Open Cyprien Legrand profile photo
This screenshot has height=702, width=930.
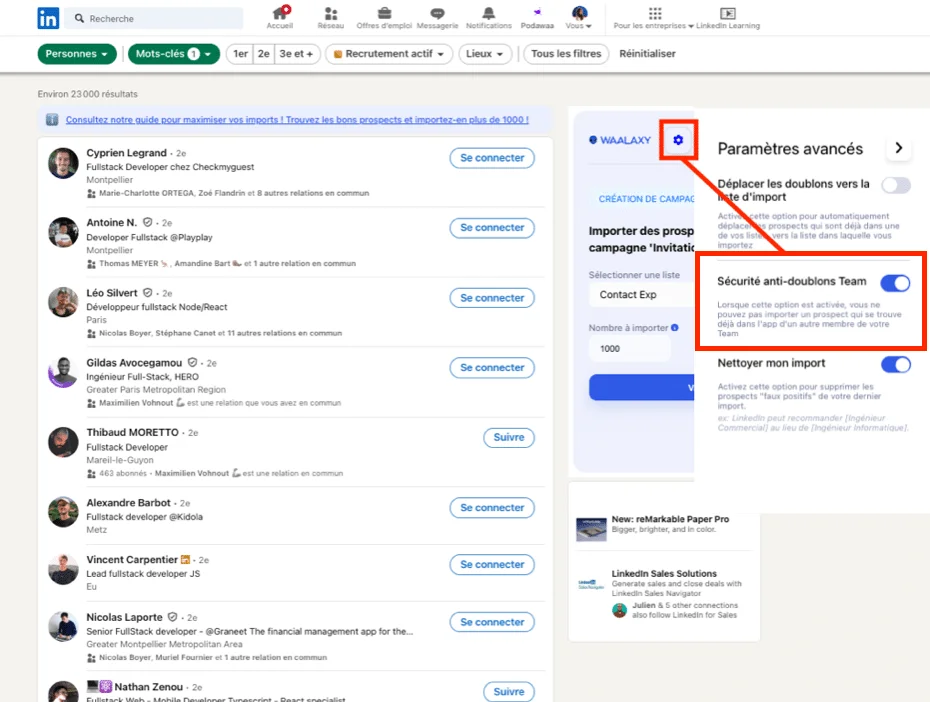tap(63, 163)
